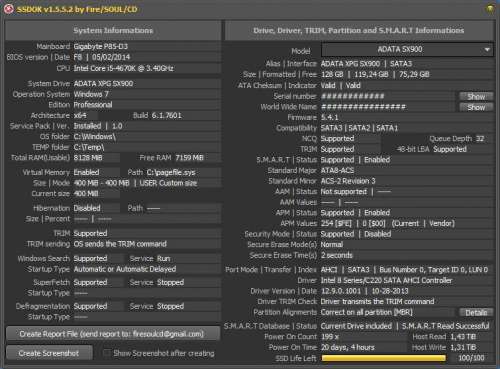Select BIOS version value F8 | 05/02/2014
This screenshot has width=500, height=369.
coord(102,57)
